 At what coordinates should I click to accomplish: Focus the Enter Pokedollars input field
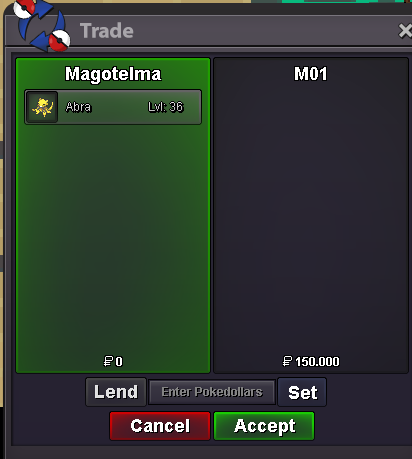[212, 392]
